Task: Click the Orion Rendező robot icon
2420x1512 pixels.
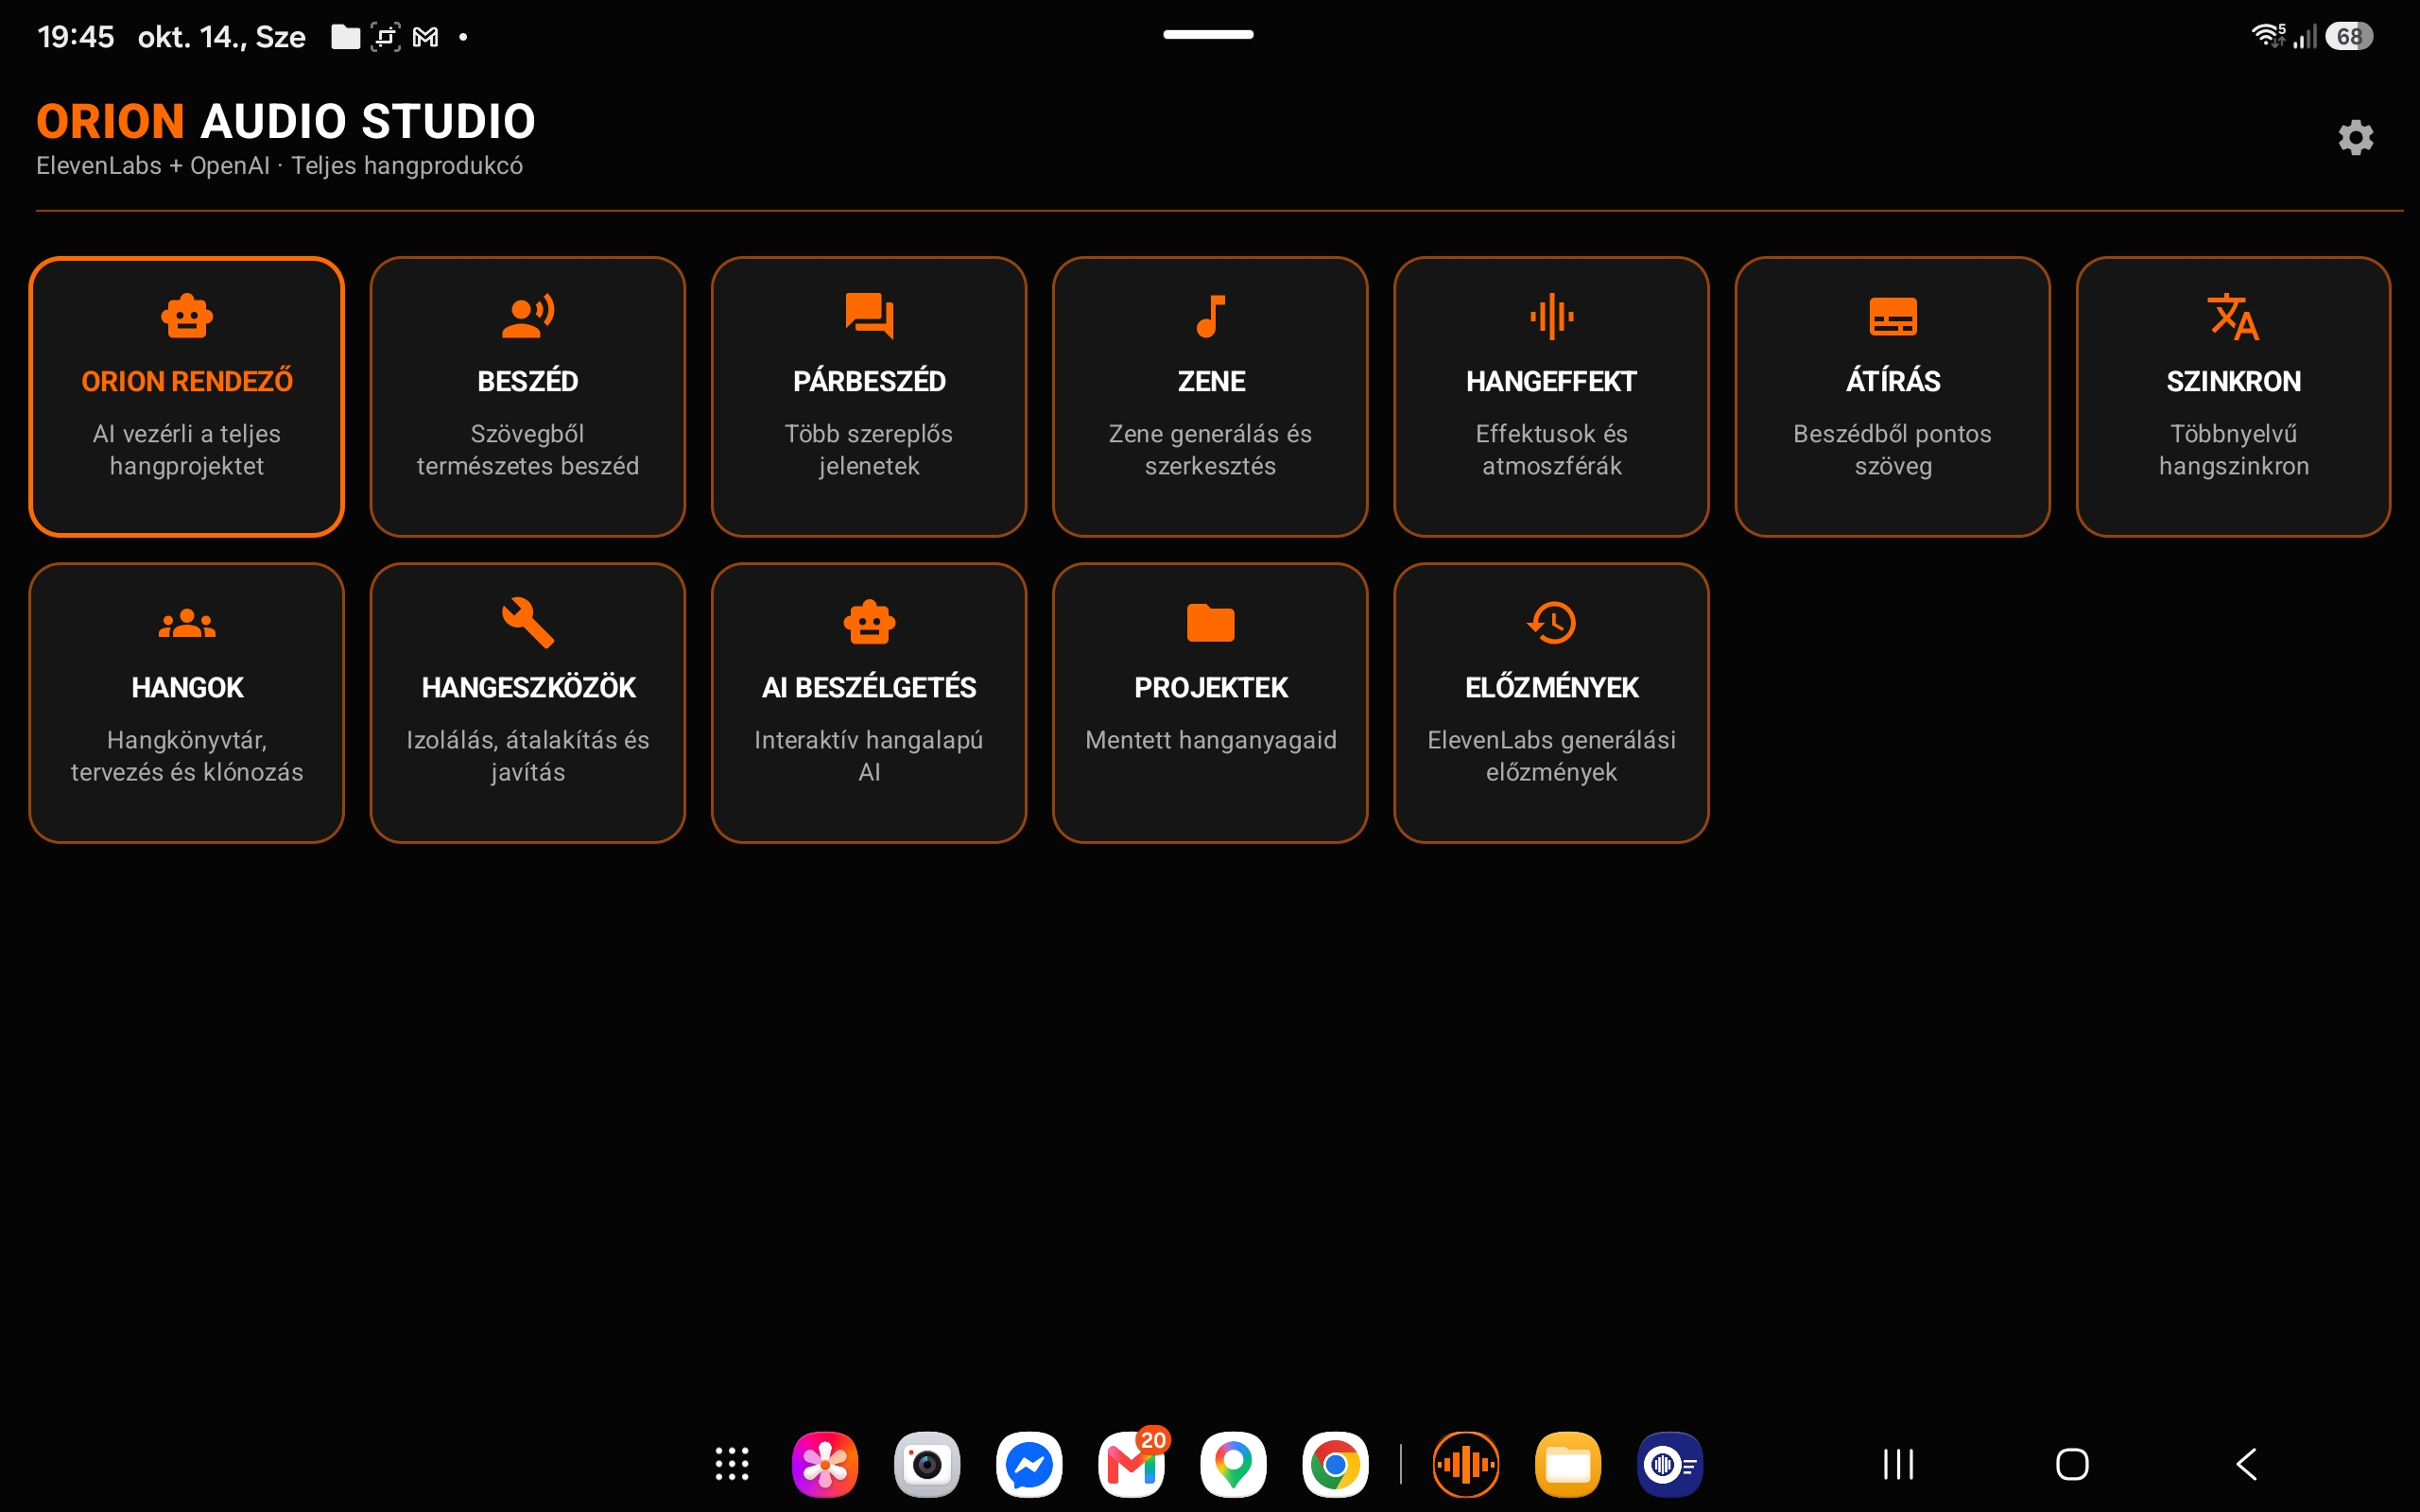Action: click(x=187, y=316)
